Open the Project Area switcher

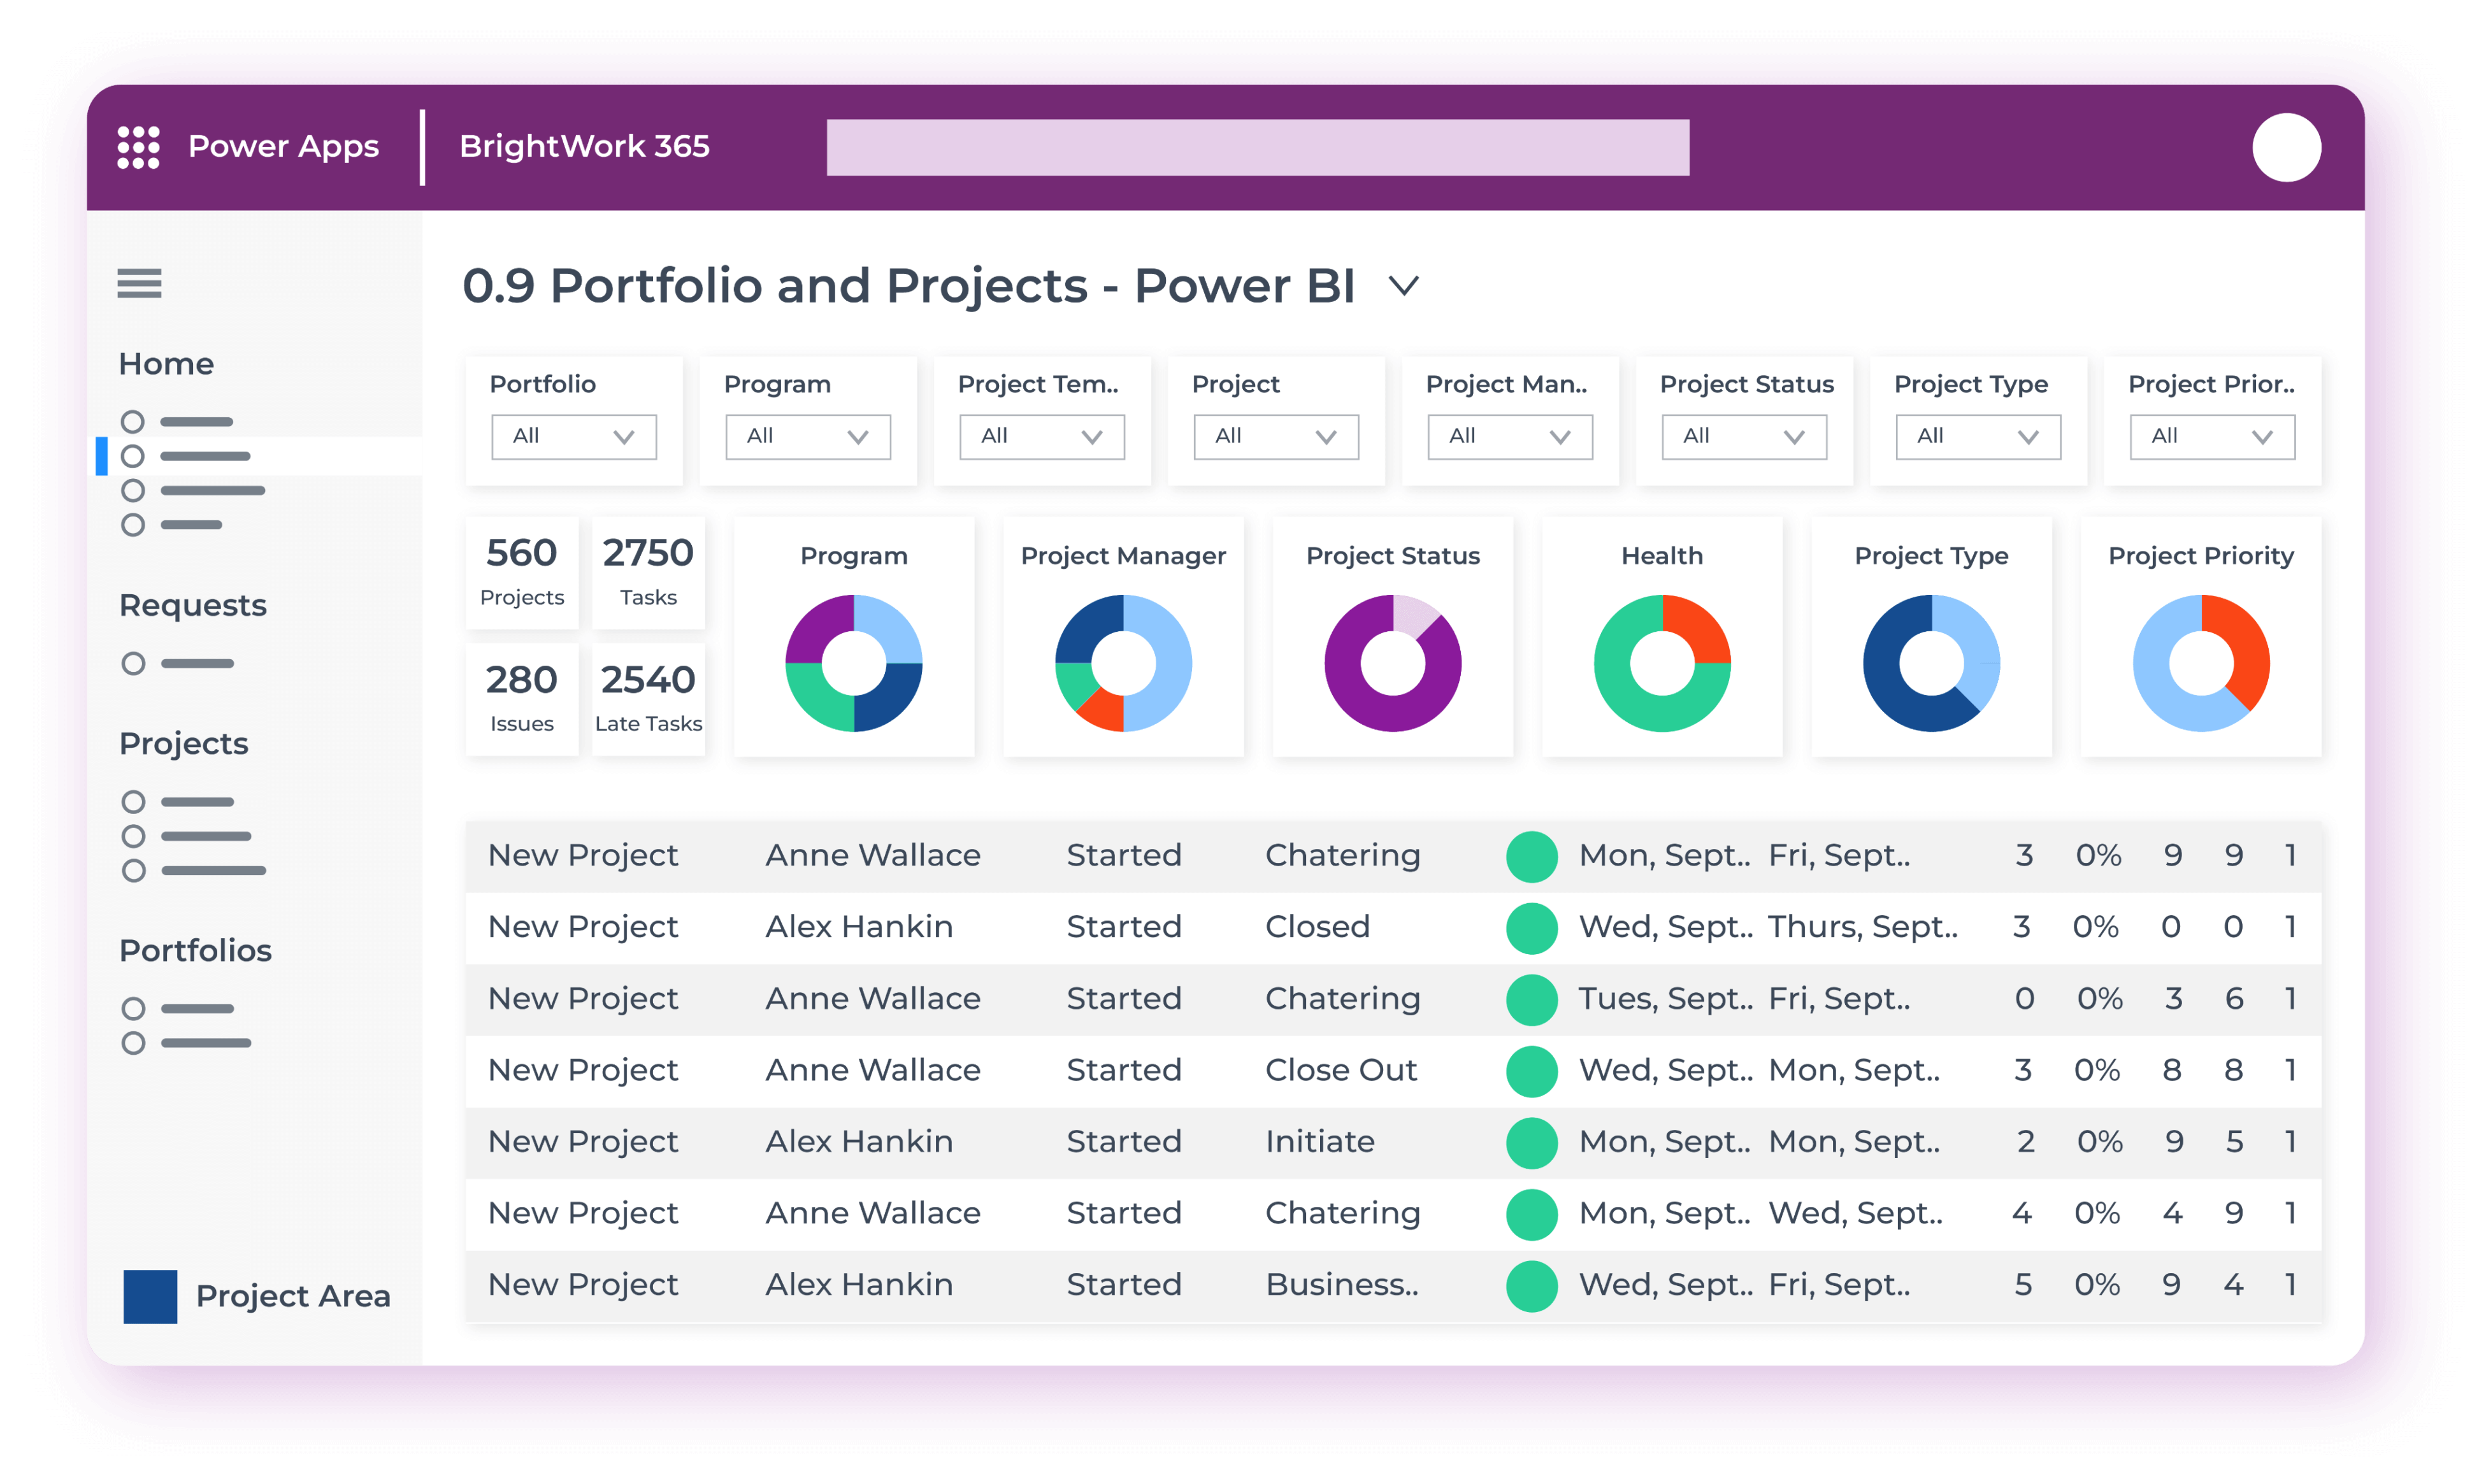point(257,1296)
